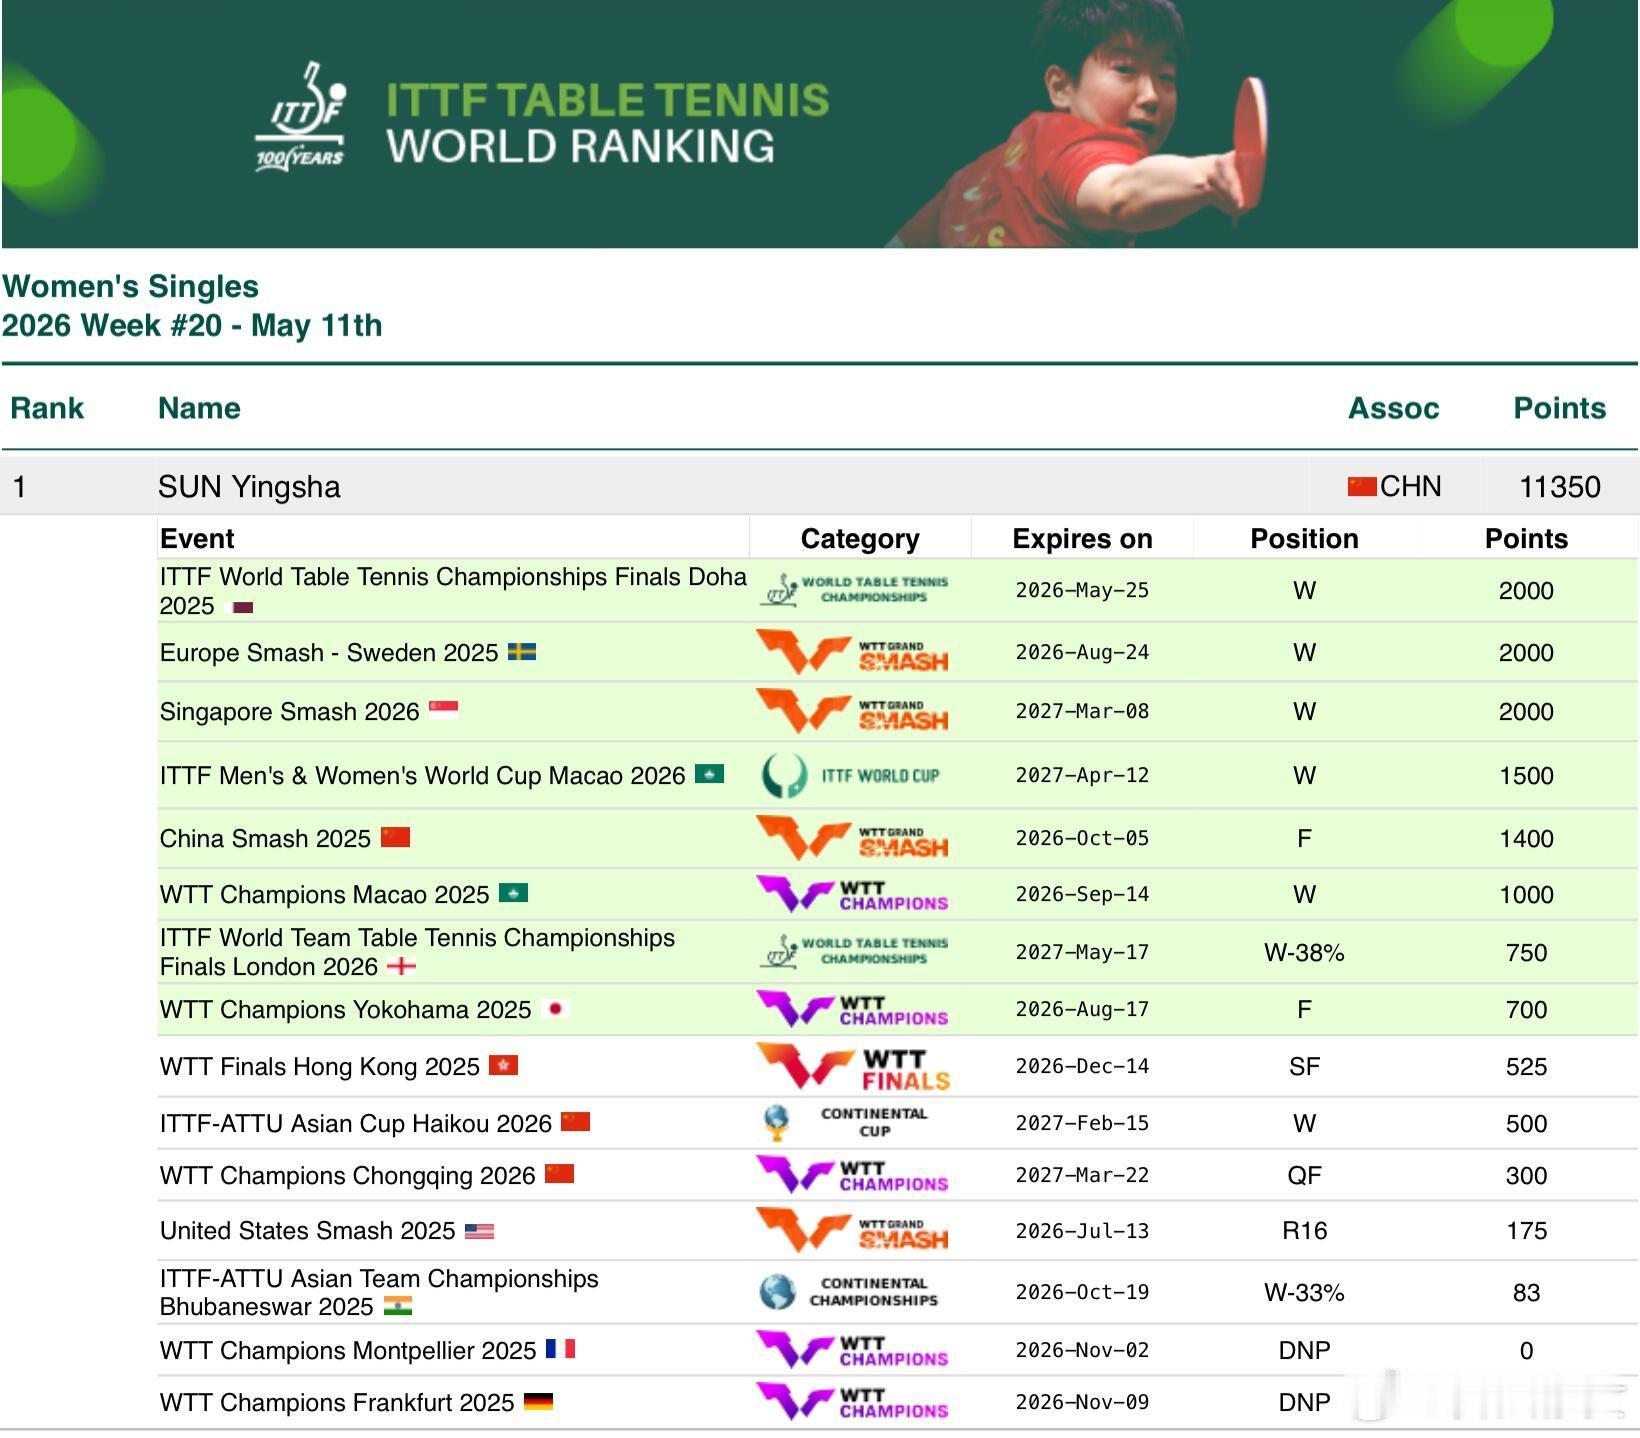This screenshot has width=1640, height=1438.
Task: Click the Continental Cup category logo
Action: point(845,1122)
